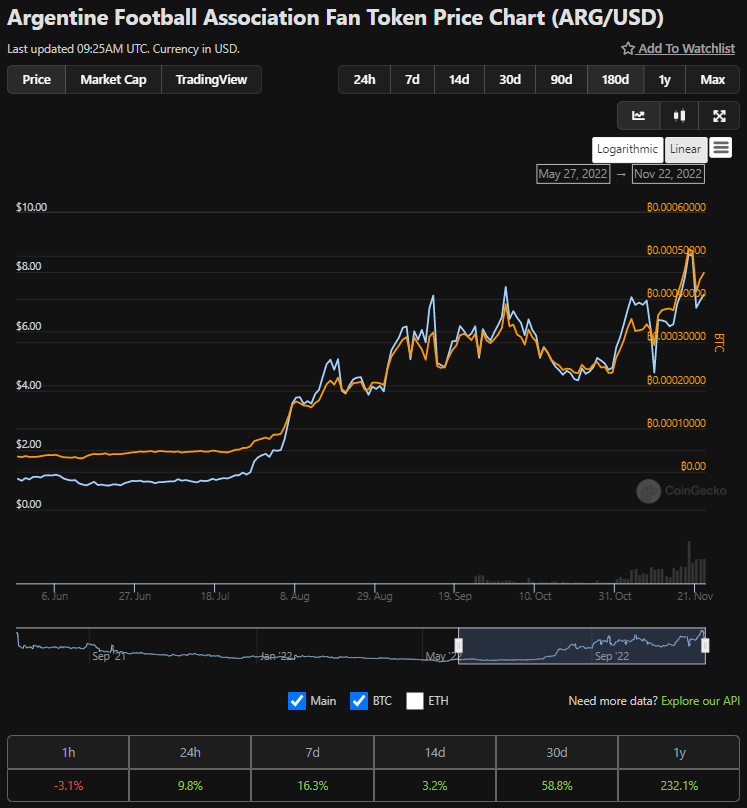Switch to line chart view icon
The image size is (747, 808).
(x=638, y=116)
